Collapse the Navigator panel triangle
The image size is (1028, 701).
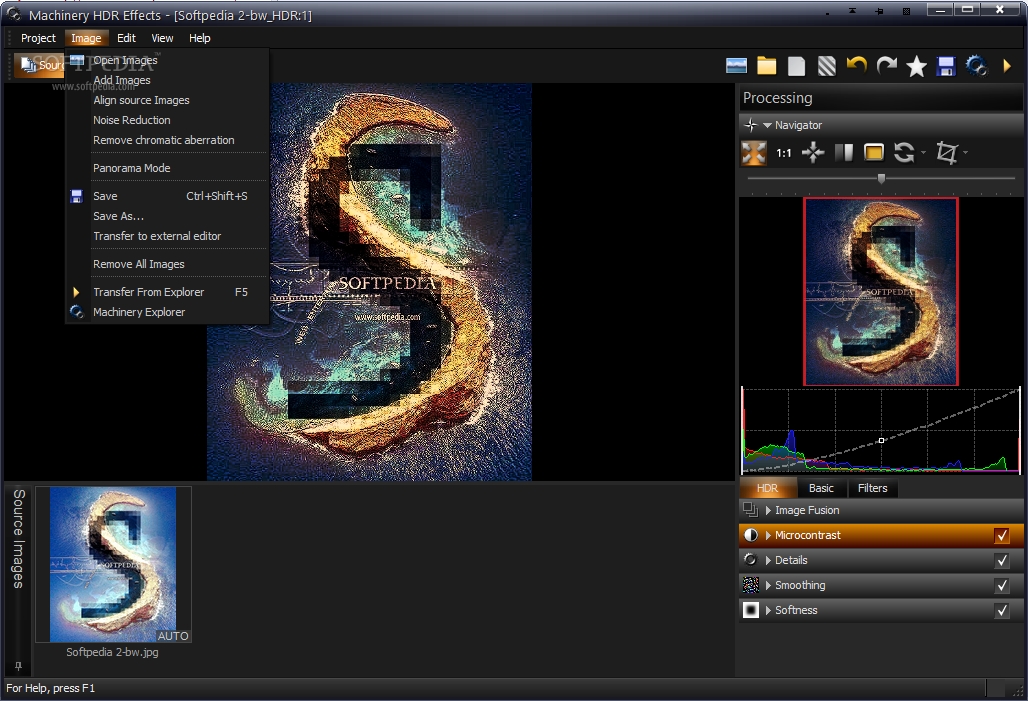click(x=767, y=125)
